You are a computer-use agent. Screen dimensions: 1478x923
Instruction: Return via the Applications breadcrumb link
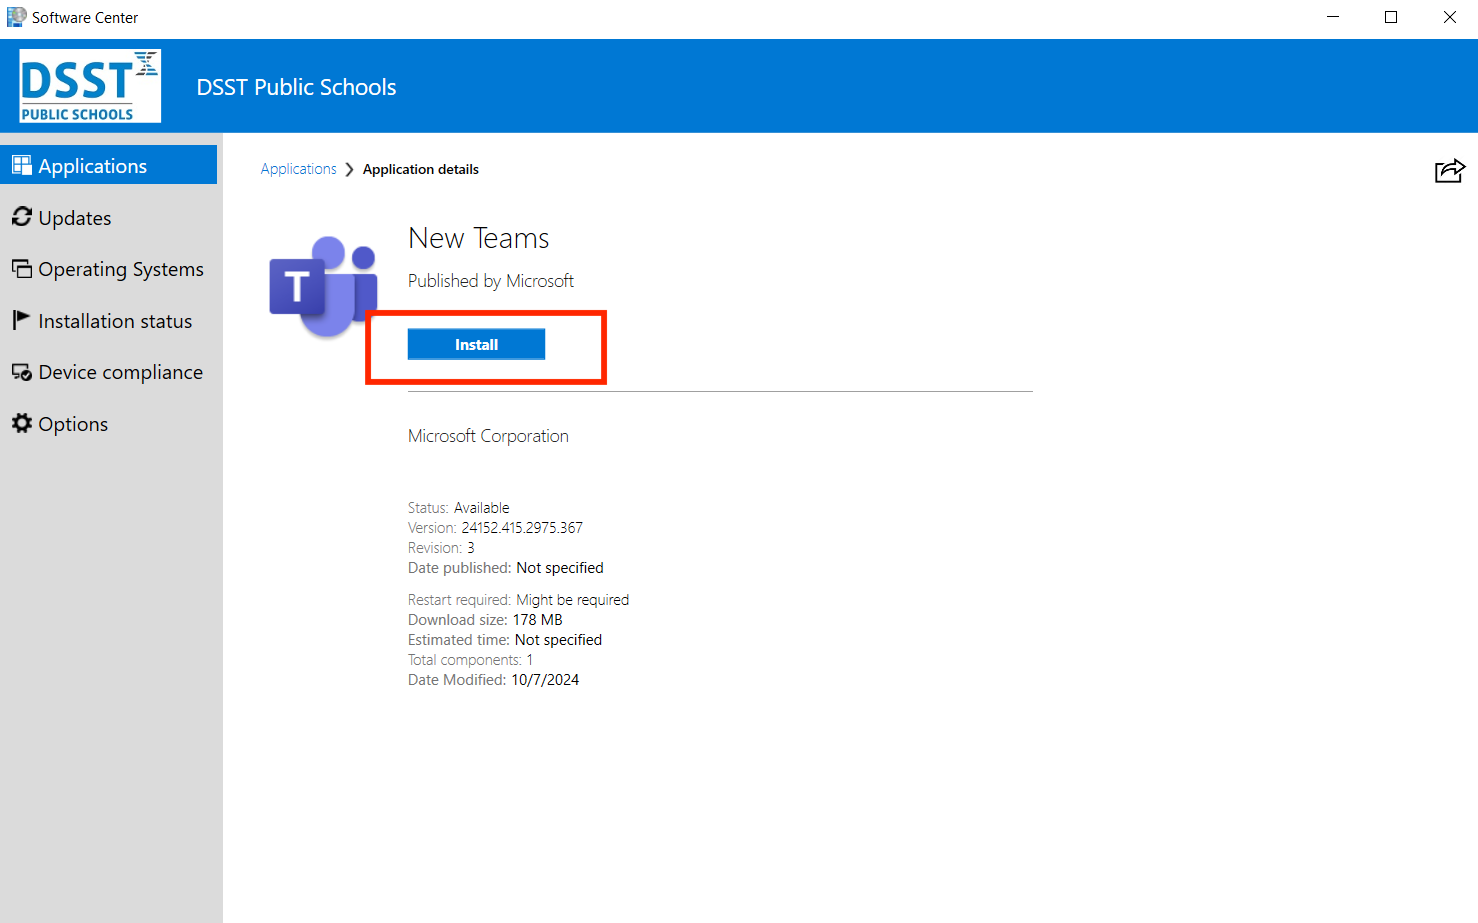coord(298,169)
